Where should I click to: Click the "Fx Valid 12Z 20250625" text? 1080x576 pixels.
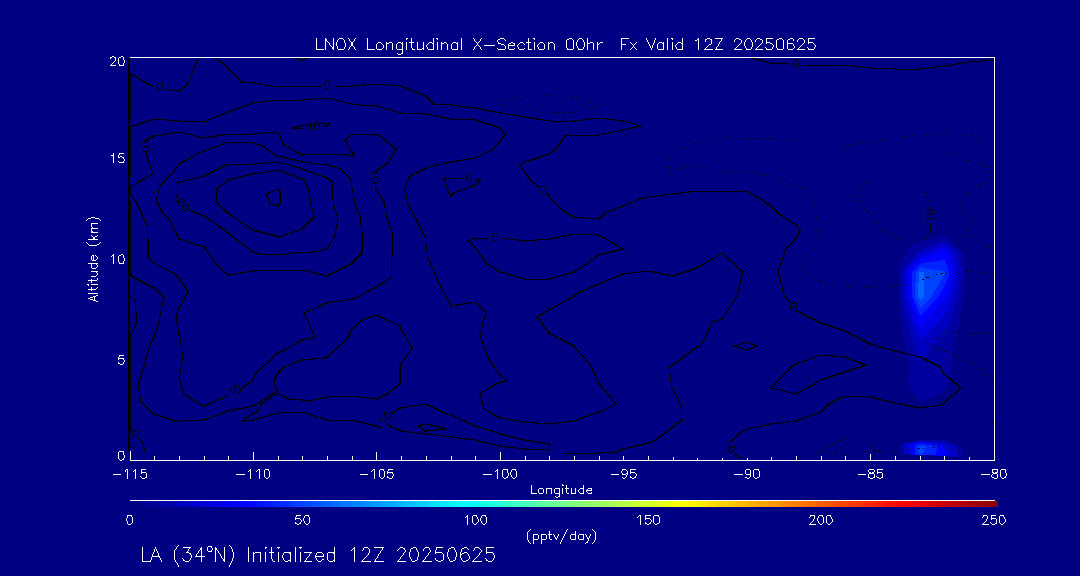click(718, 45)
